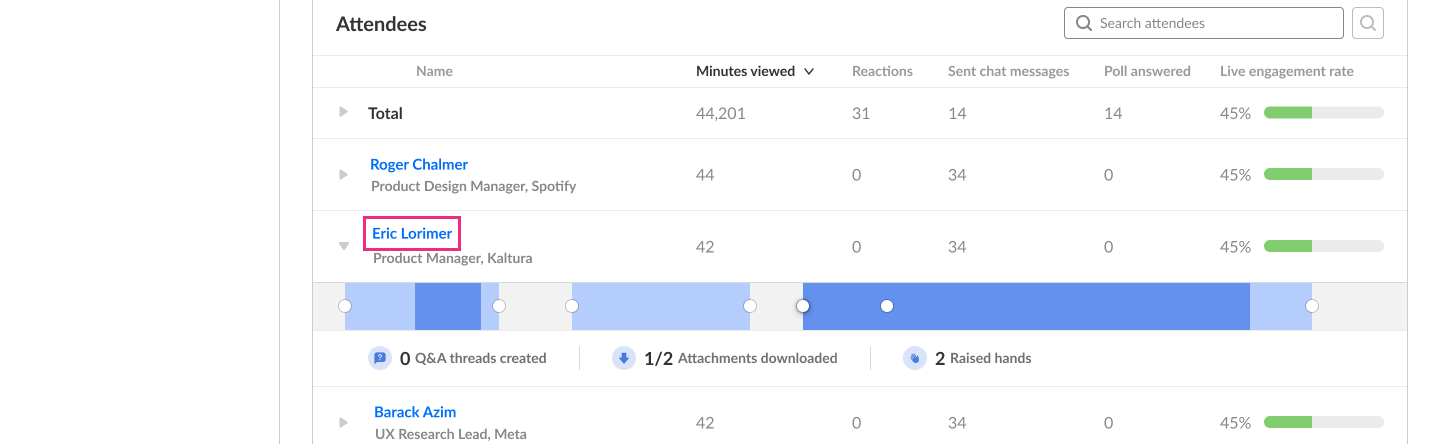Image resolution: width=1440 pixels, height=444 pixels.
Task: Click the Raised hands icon
Action: tap(914, 358)
